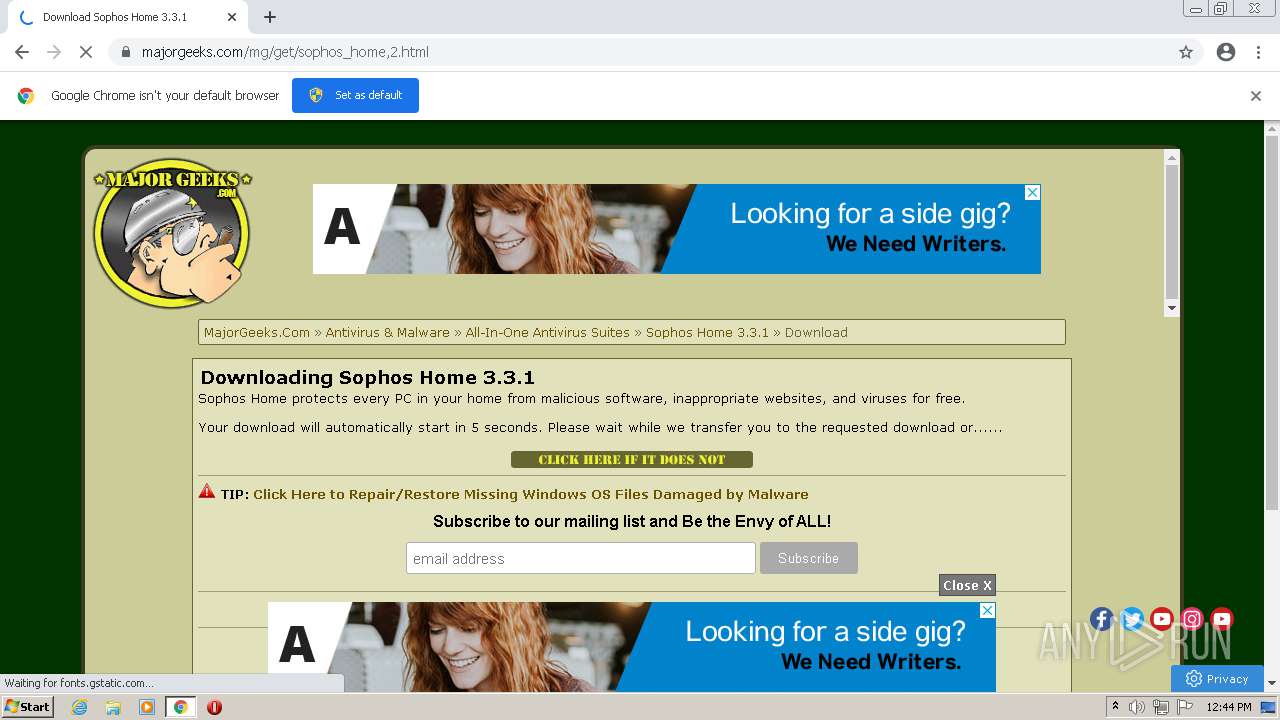Click the 'Click here if it does not' button
Image resolution: width=1280 pixels, height=720 pixels.
[632, 460]
